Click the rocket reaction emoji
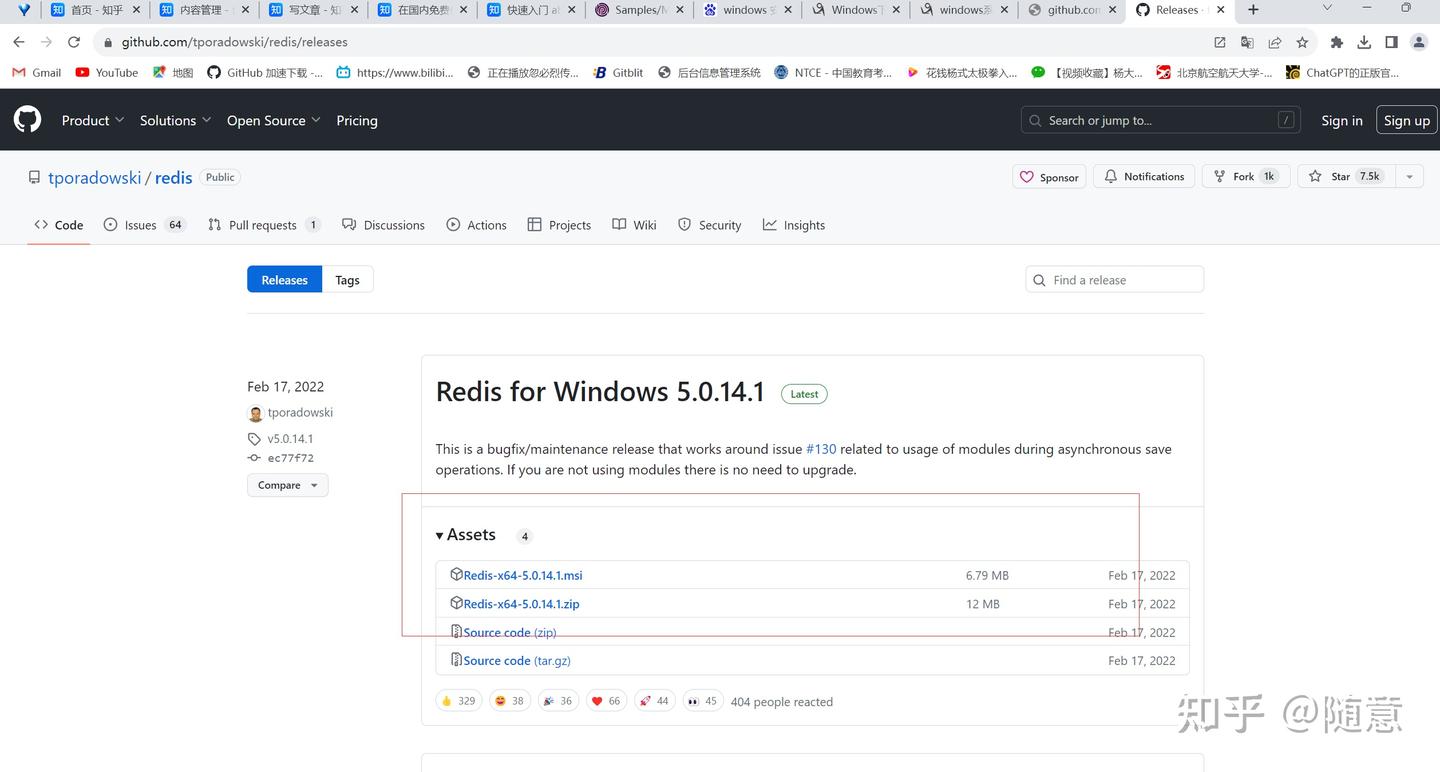This screenshot has width=1440, height=772. (x=654, y=701)
